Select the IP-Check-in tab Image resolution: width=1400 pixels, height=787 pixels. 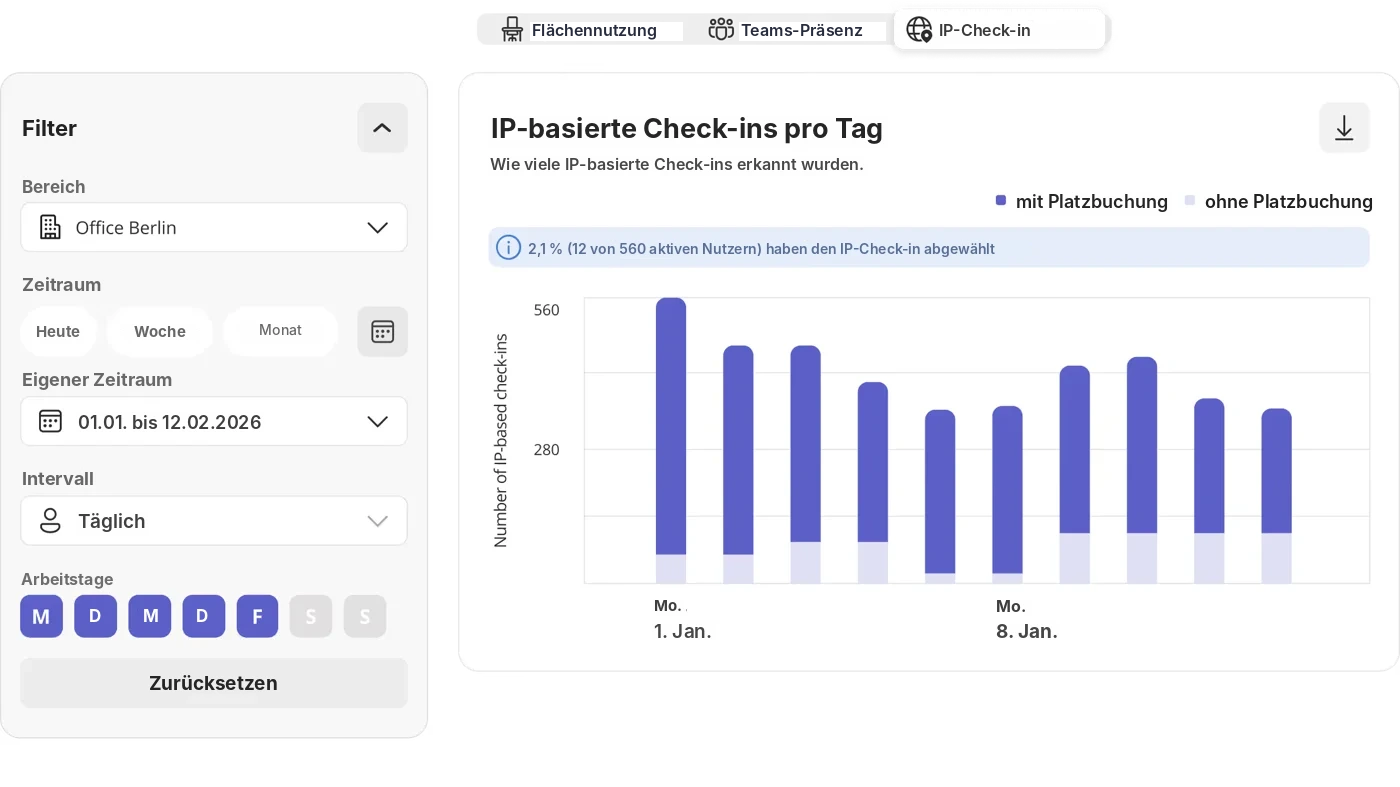(1000, 30)
